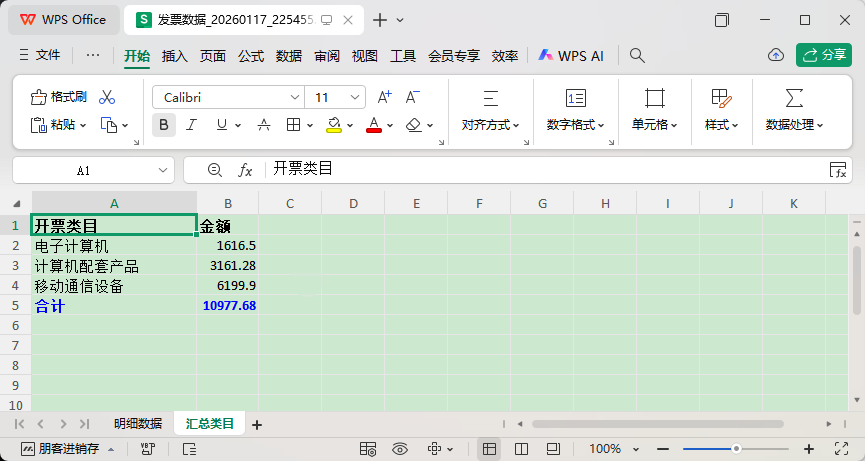
Task: Open the 文件 (File) menu
Action: pyautogui.click(x=40, y=55)
